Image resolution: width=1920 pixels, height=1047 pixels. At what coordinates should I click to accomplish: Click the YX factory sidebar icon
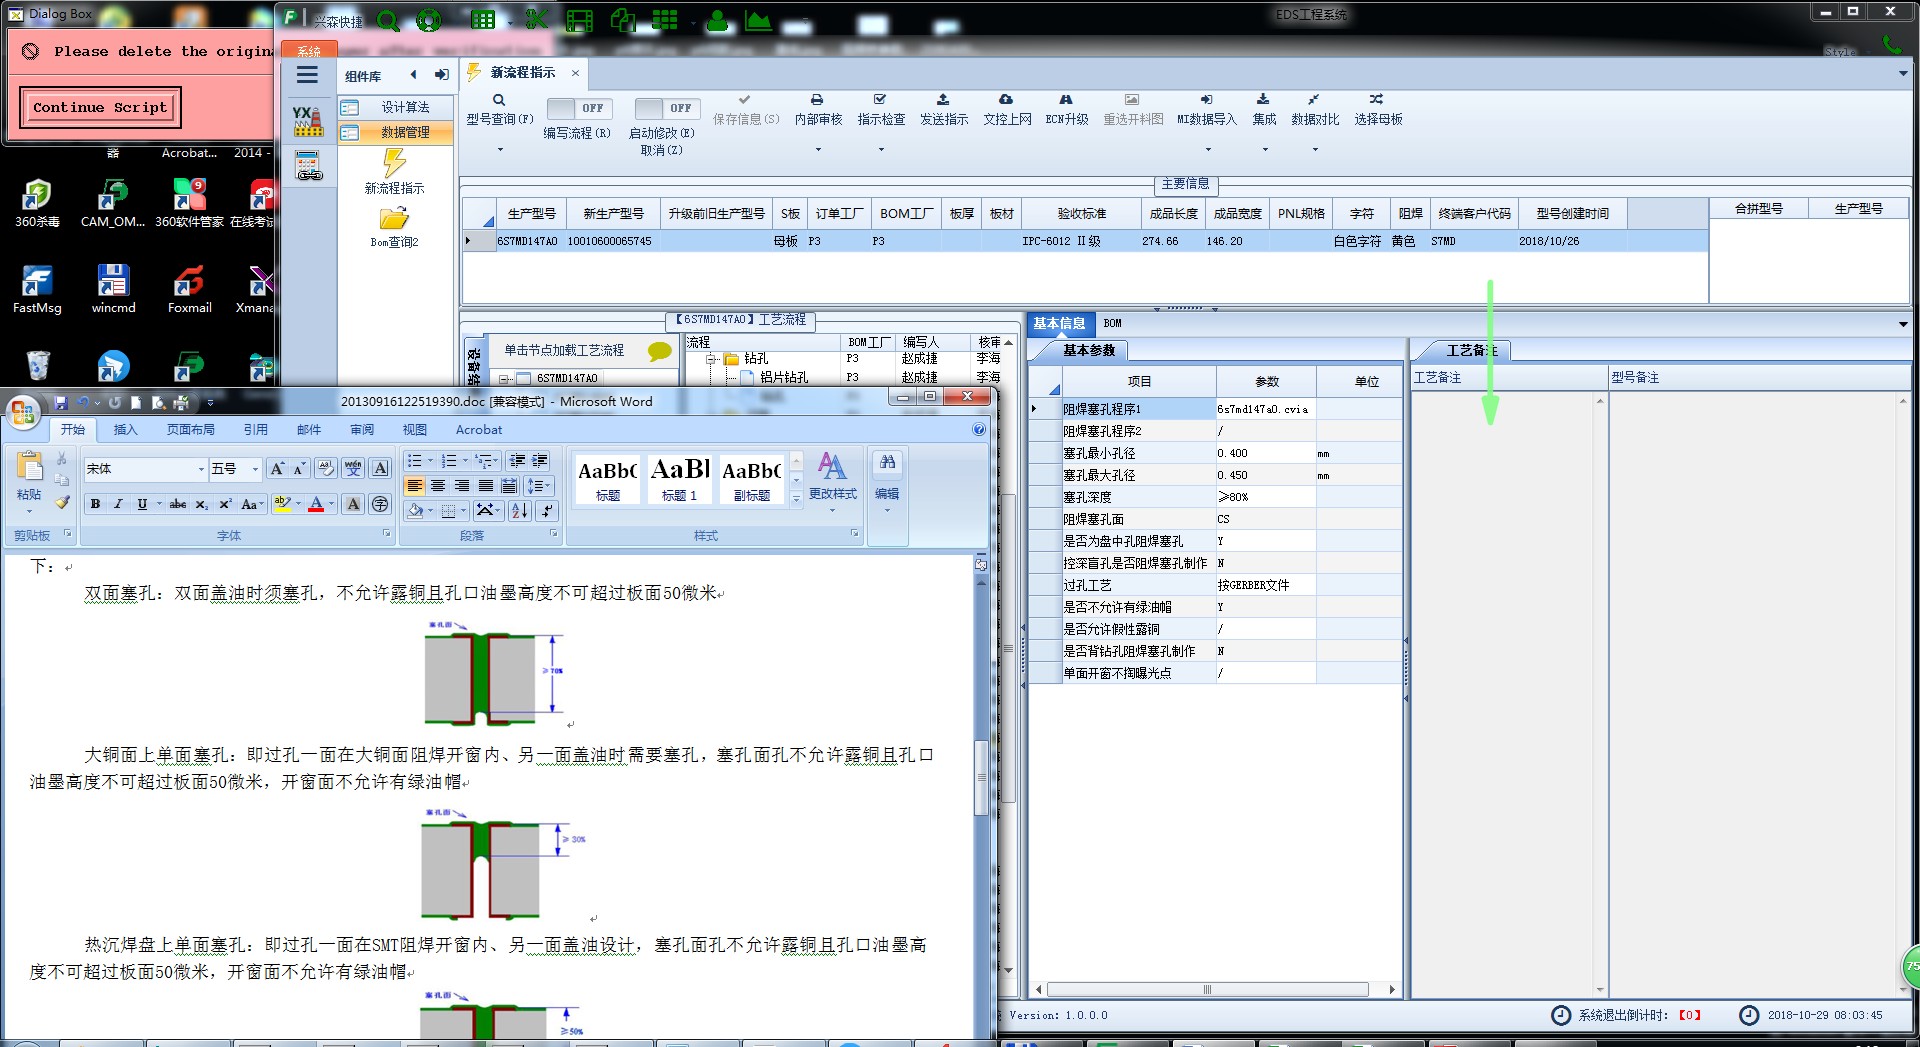point(308,121)
